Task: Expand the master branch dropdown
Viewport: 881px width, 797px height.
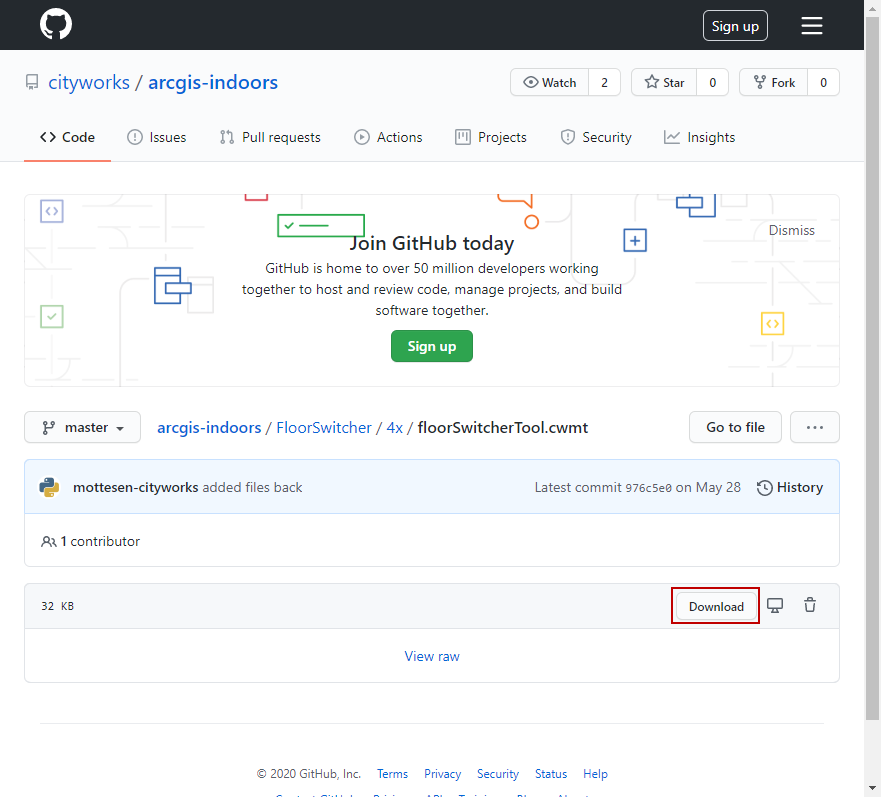Action: (82, 427)
